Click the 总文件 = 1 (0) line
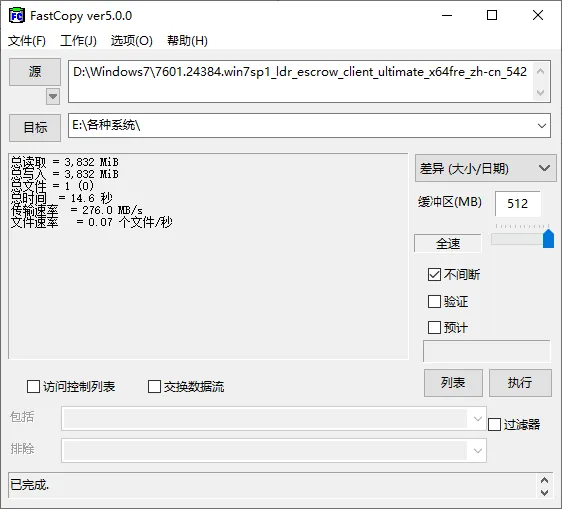The height and width of the screenshot is (509, 562). point(52,186)
